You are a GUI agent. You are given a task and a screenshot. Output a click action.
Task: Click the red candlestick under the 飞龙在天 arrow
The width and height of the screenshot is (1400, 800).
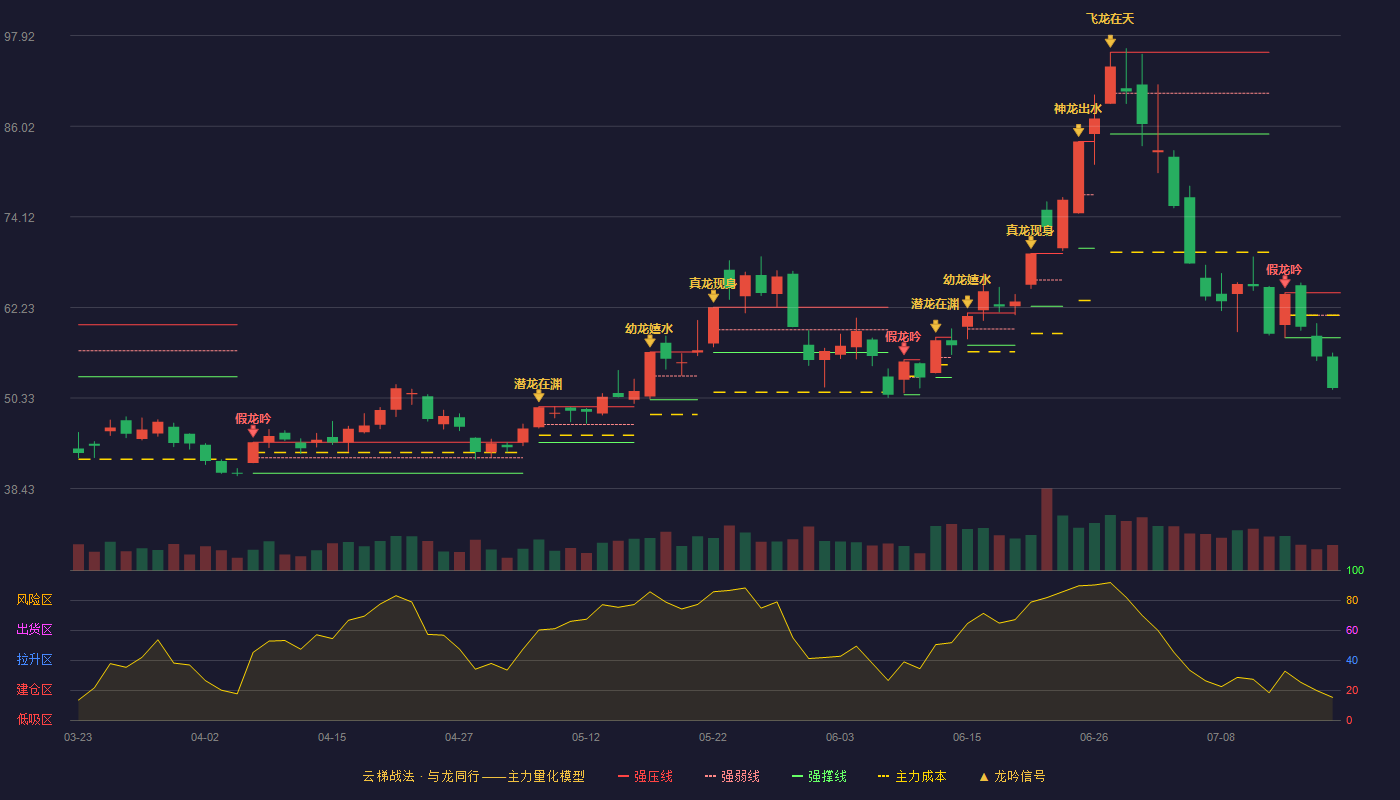1110,85
